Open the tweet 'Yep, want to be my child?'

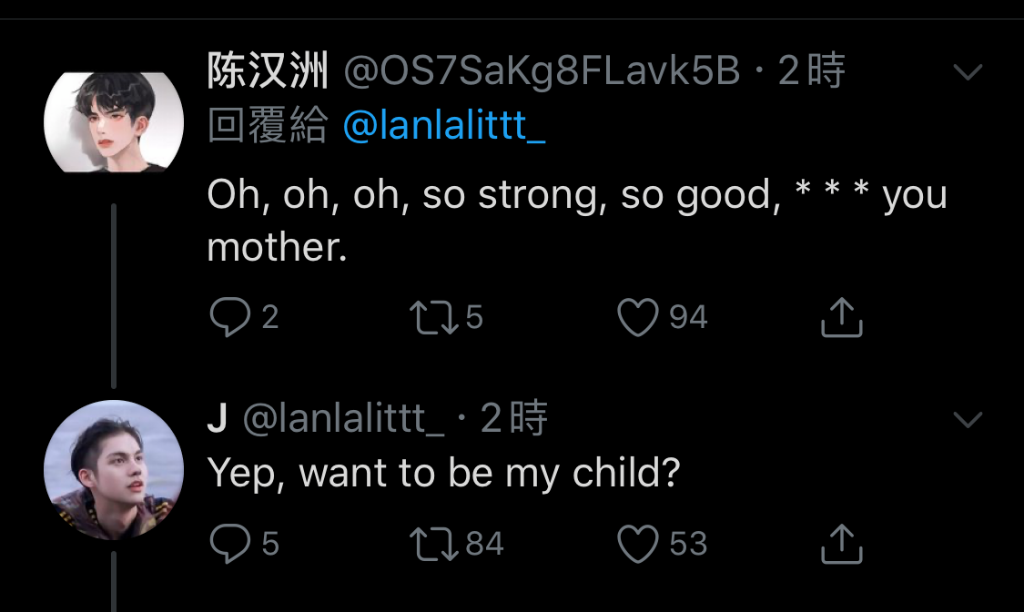click(x=444, y=473)
